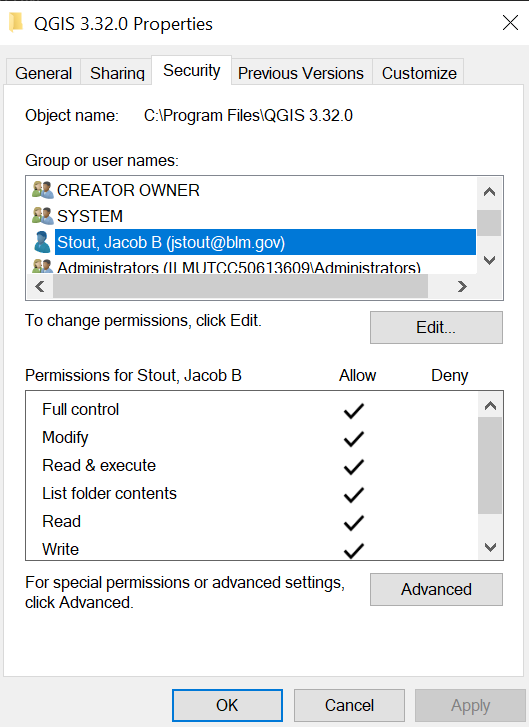Click user list scroll up arrow
This screenshot has width=529, height=727.
point(490,192)
